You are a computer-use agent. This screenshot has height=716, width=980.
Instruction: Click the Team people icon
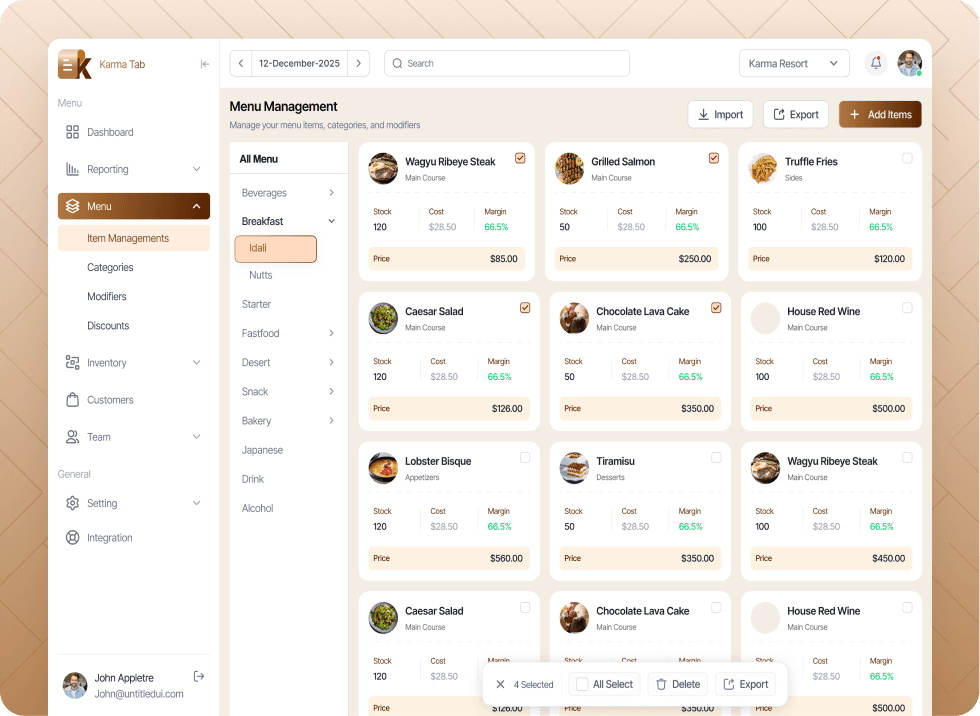pyautogui.click(x=72, y=437)
